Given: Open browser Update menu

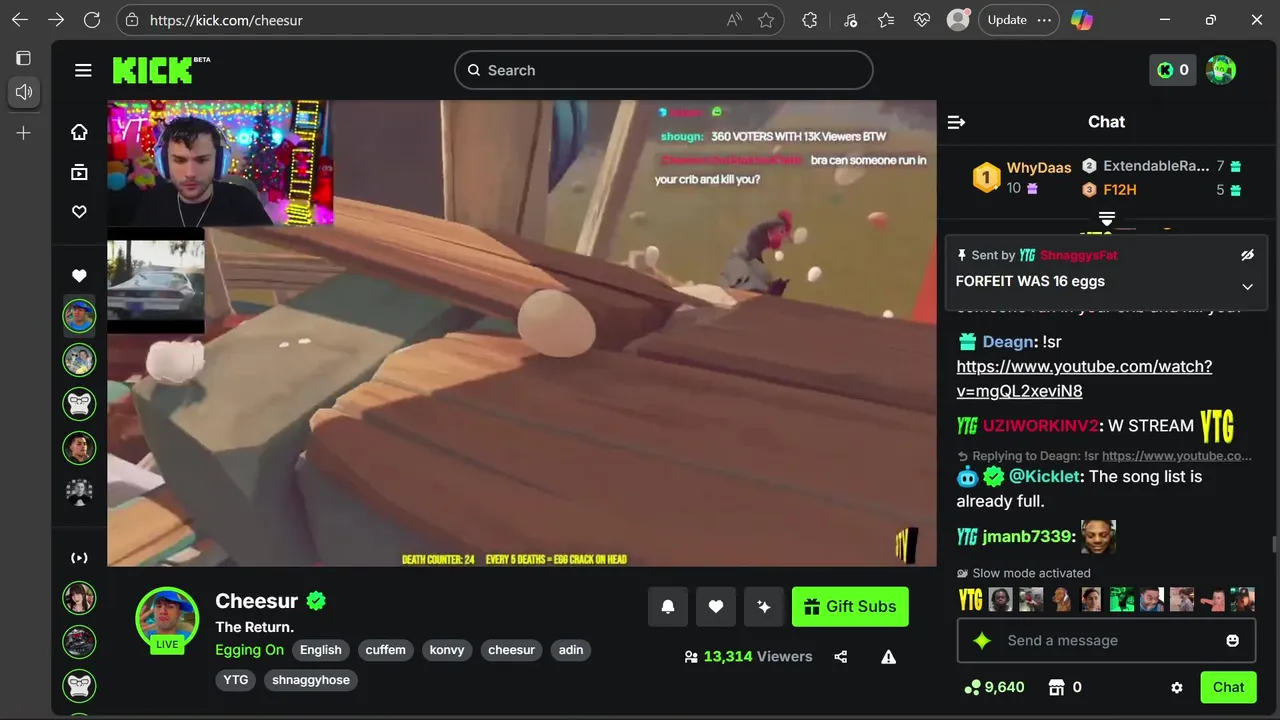Looking at the screenshot, I should click(x=1019, y=20).
